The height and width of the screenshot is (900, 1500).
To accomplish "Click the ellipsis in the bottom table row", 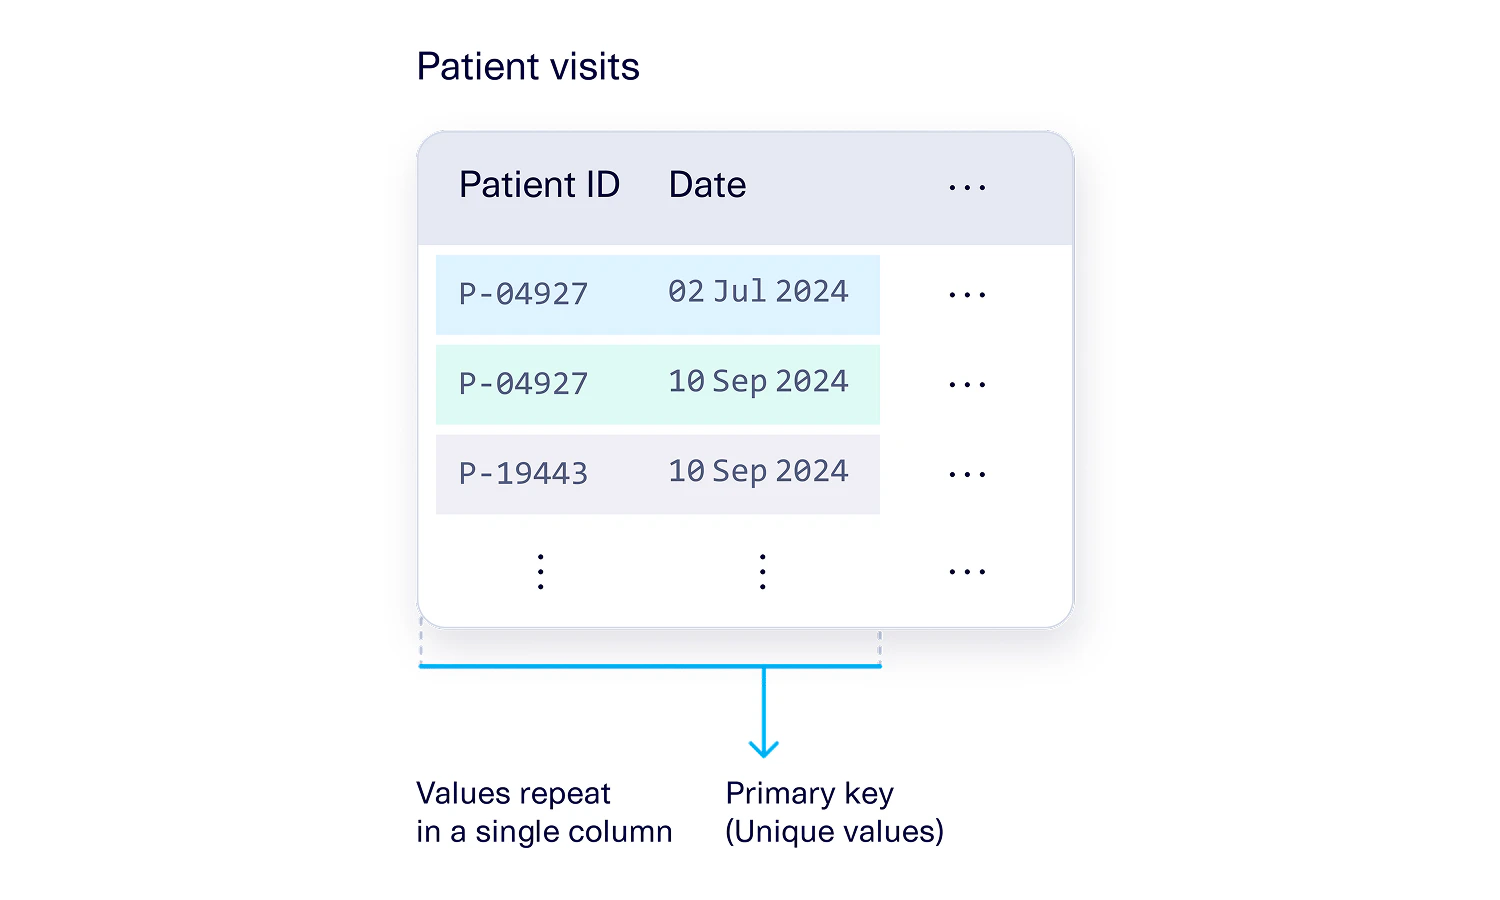I will point(967,572).
